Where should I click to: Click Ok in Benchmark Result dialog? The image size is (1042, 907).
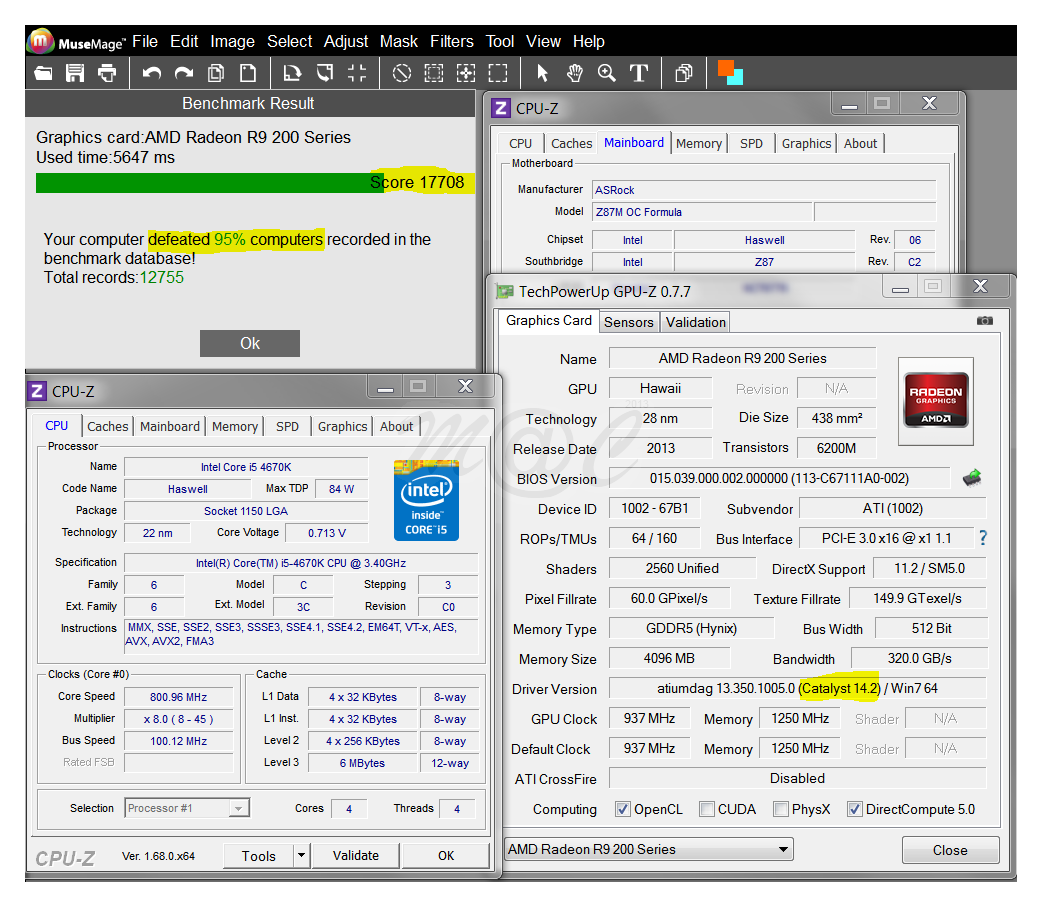click(x=250, y=344)
